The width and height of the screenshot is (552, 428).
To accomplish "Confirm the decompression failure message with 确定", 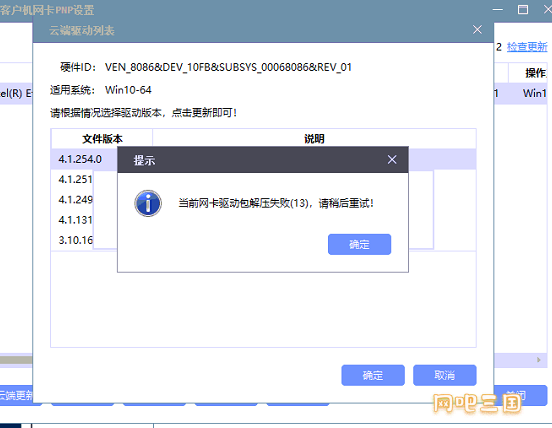I will (x=359, y=244).
